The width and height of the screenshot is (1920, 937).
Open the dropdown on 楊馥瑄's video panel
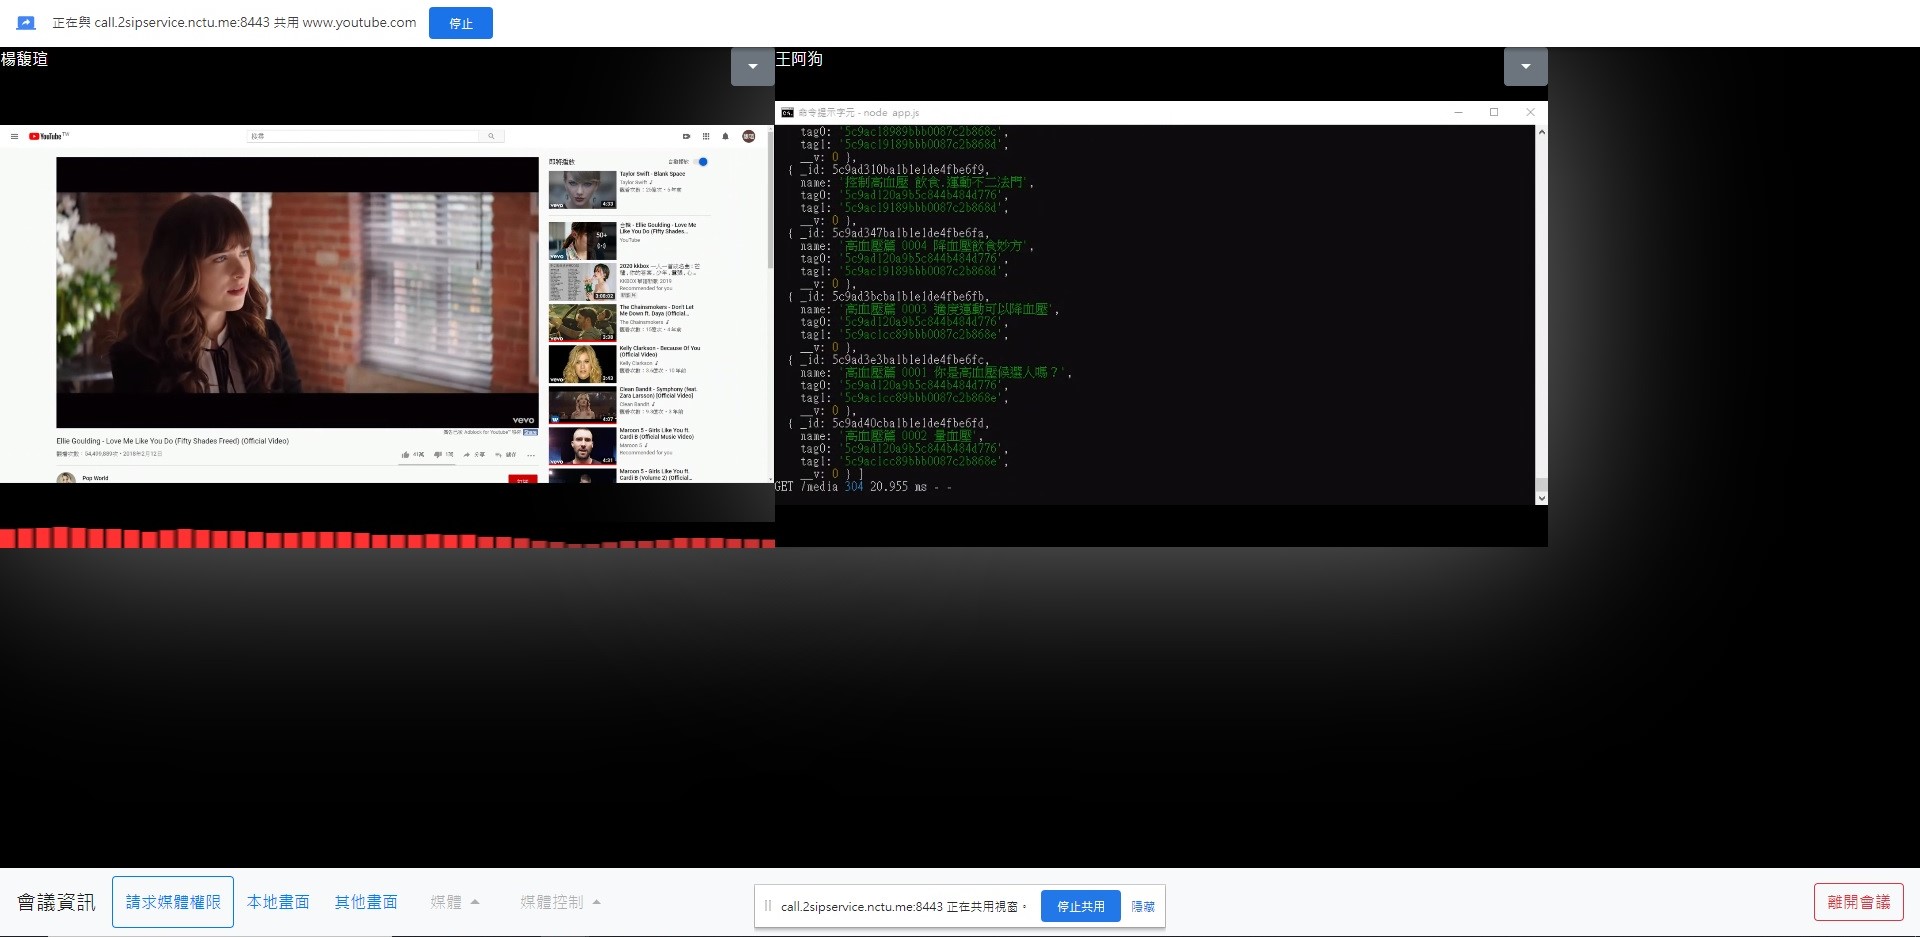[752, 67]
